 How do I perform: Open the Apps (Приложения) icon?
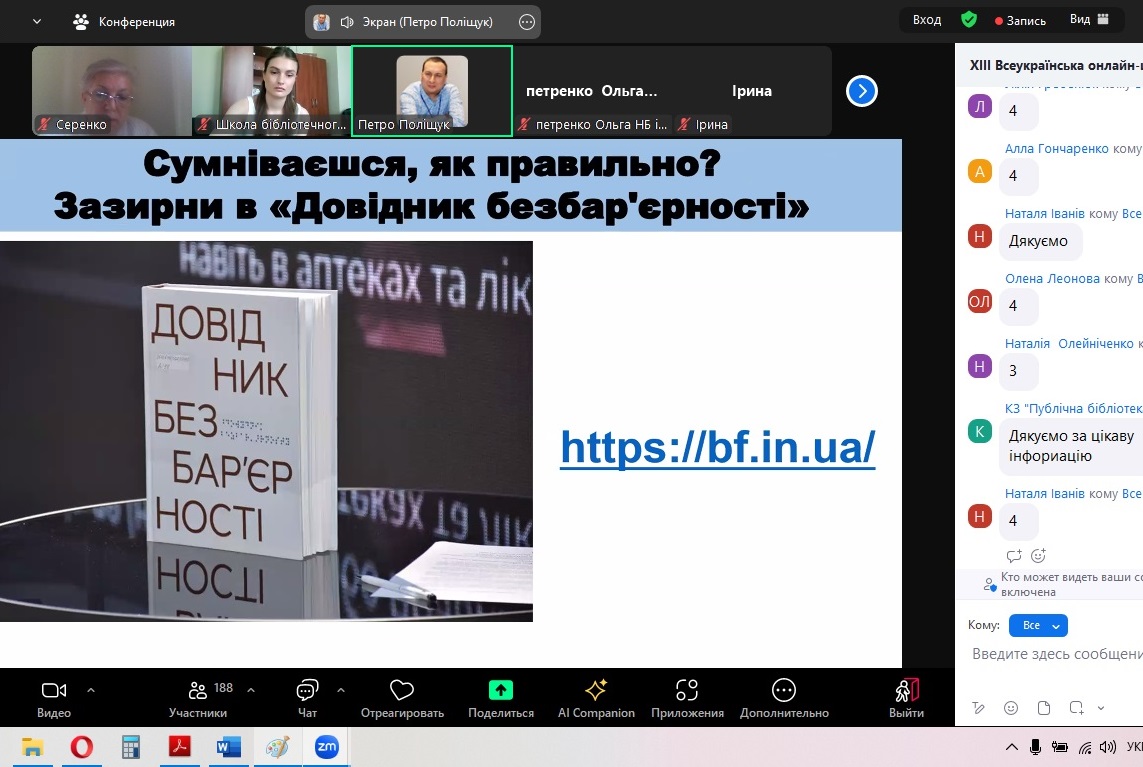click(687, 690)
